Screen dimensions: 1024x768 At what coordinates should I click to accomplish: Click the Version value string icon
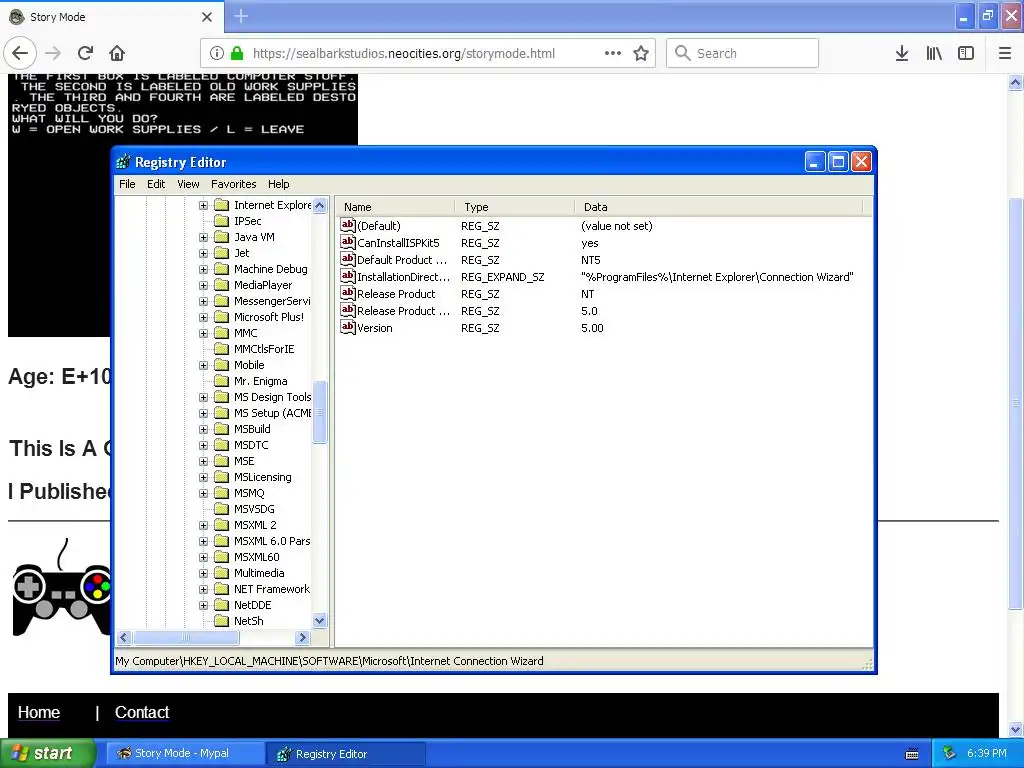(x=347, y=327)
